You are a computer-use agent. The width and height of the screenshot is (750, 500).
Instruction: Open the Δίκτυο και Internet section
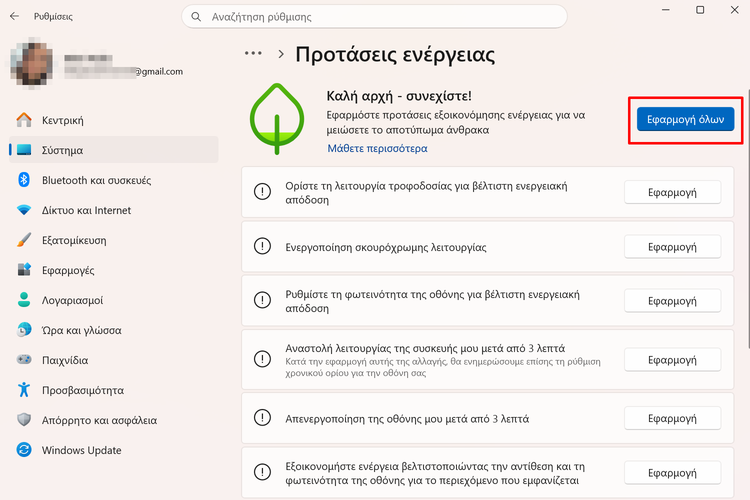click(x=86, y=210)
